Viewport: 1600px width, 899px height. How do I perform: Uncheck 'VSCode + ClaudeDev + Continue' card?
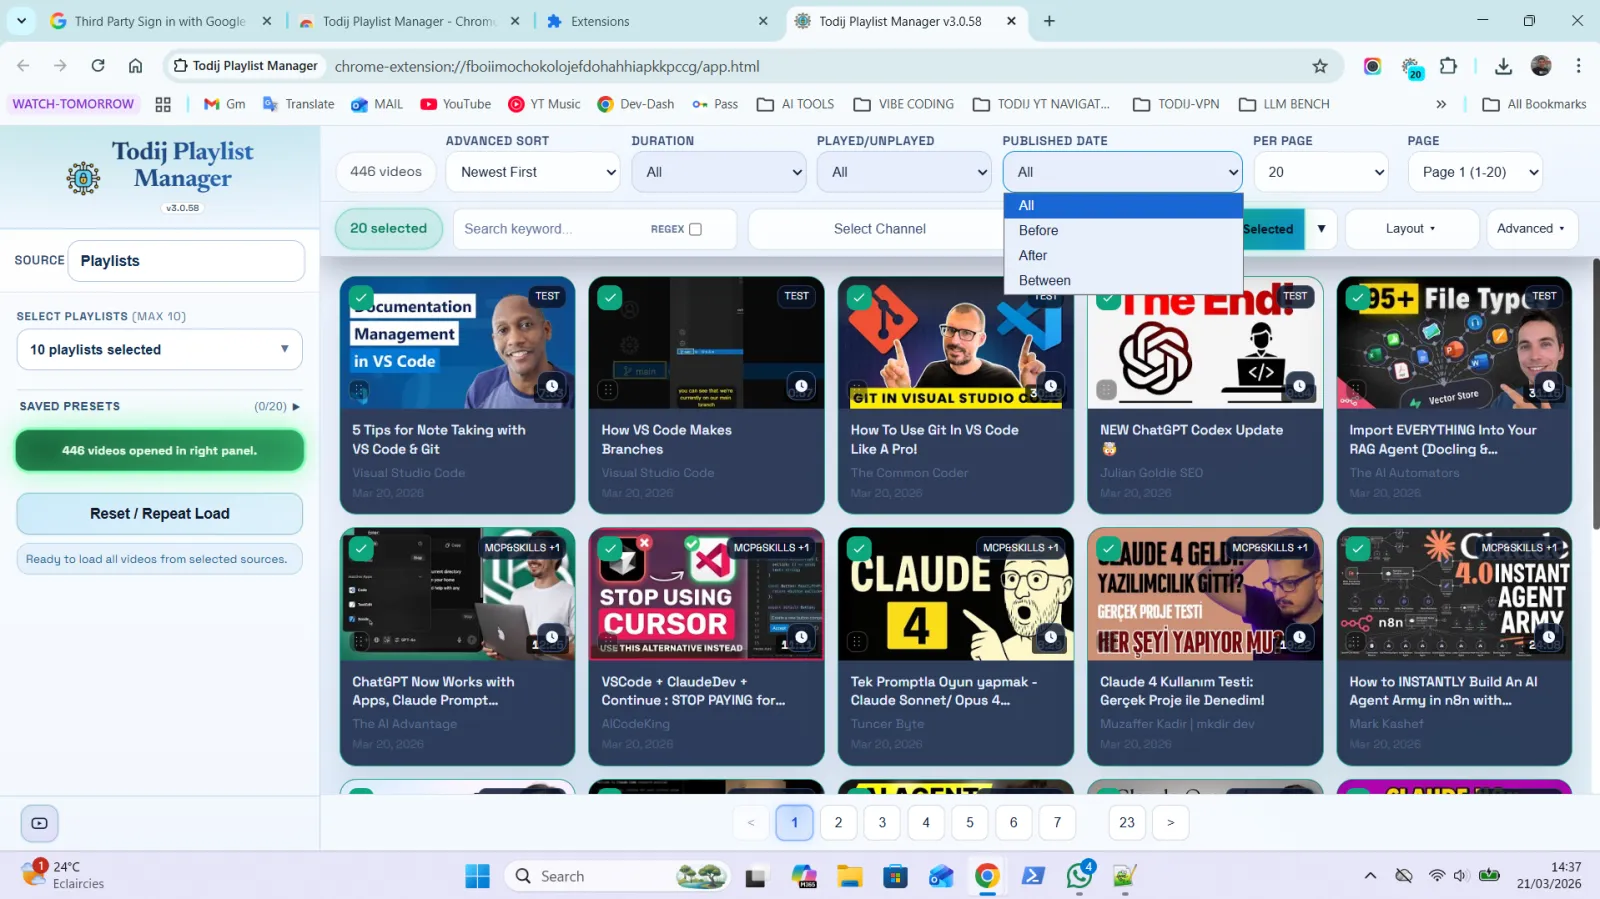tap(610, 548)
